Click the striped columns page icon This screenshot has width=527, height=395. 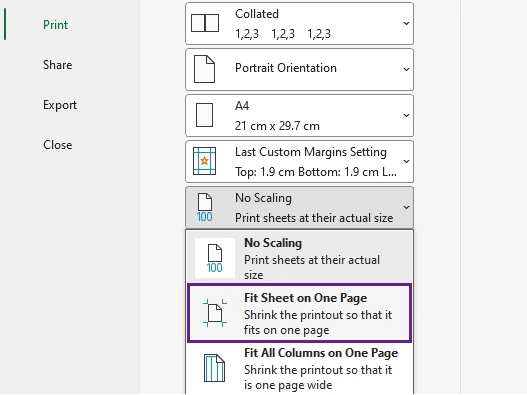(x=214, y=368)
